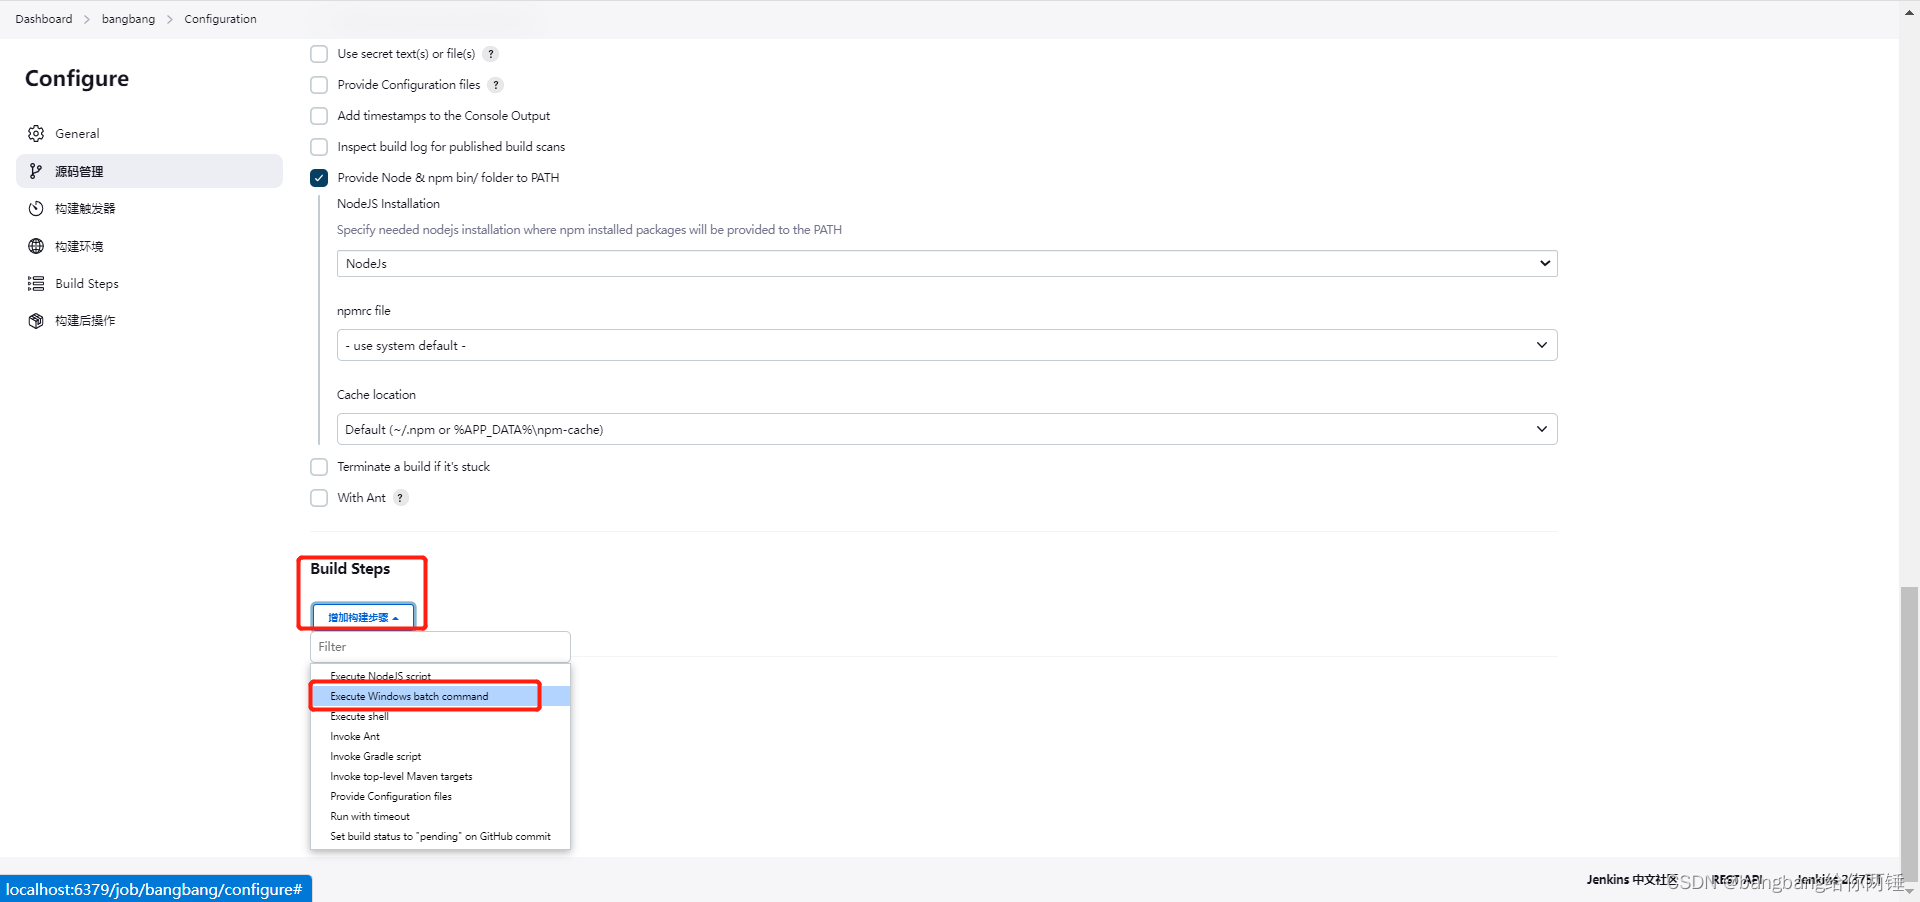Viewport: 1920px width, 902px height.
Task: Click the Filter input field
Action: pos(440,646)
